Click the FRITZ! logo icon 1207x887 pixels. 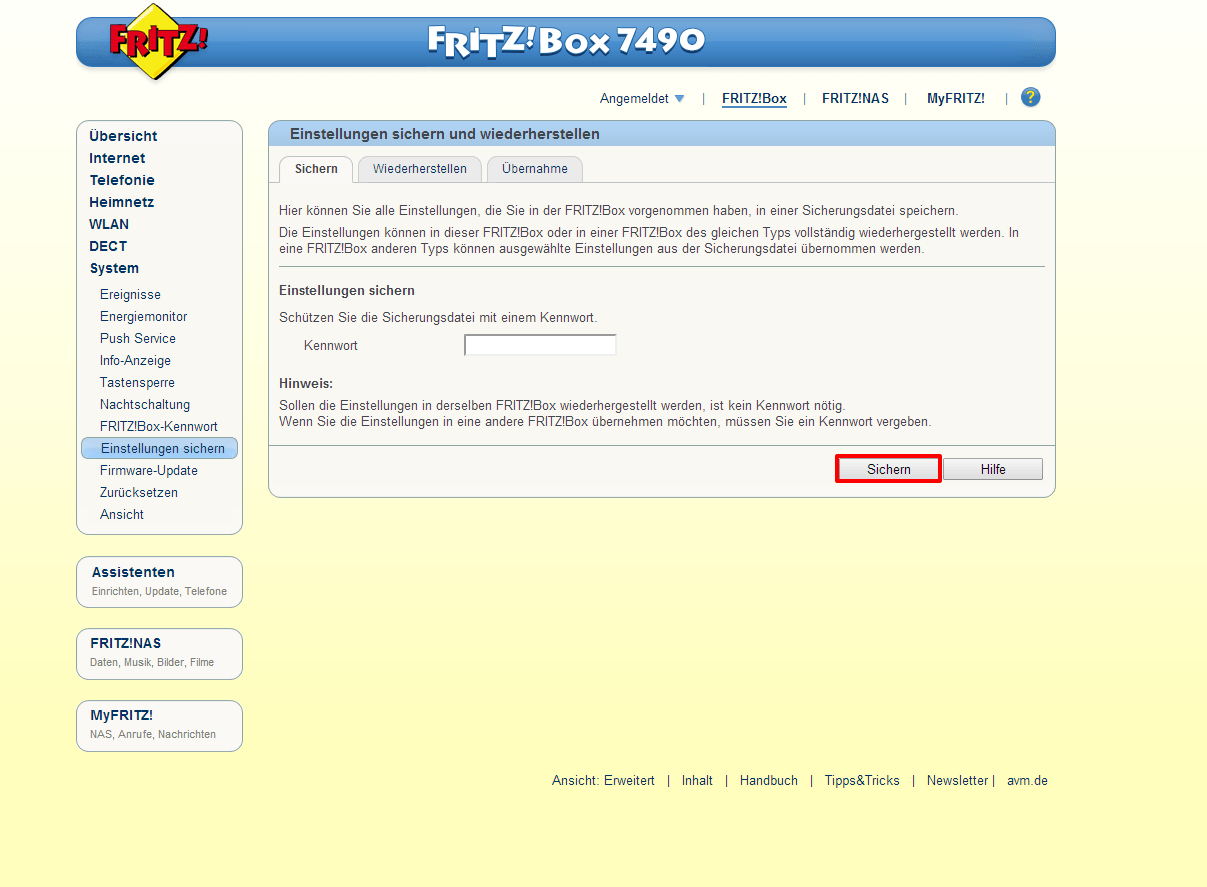coord(158,42)
